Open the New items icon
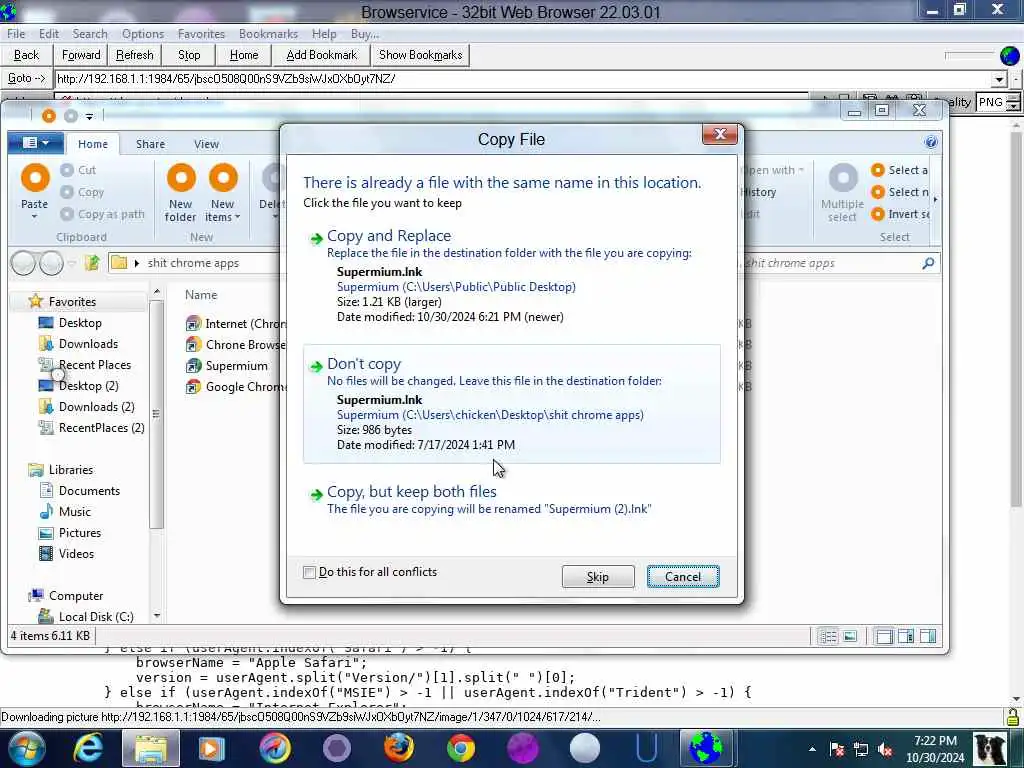 223,178
